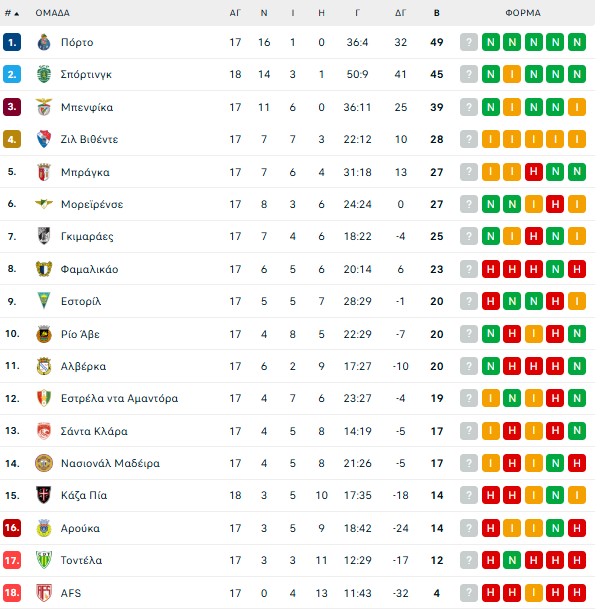Sort table by the # rank column arrow

[x=17, y=14]
